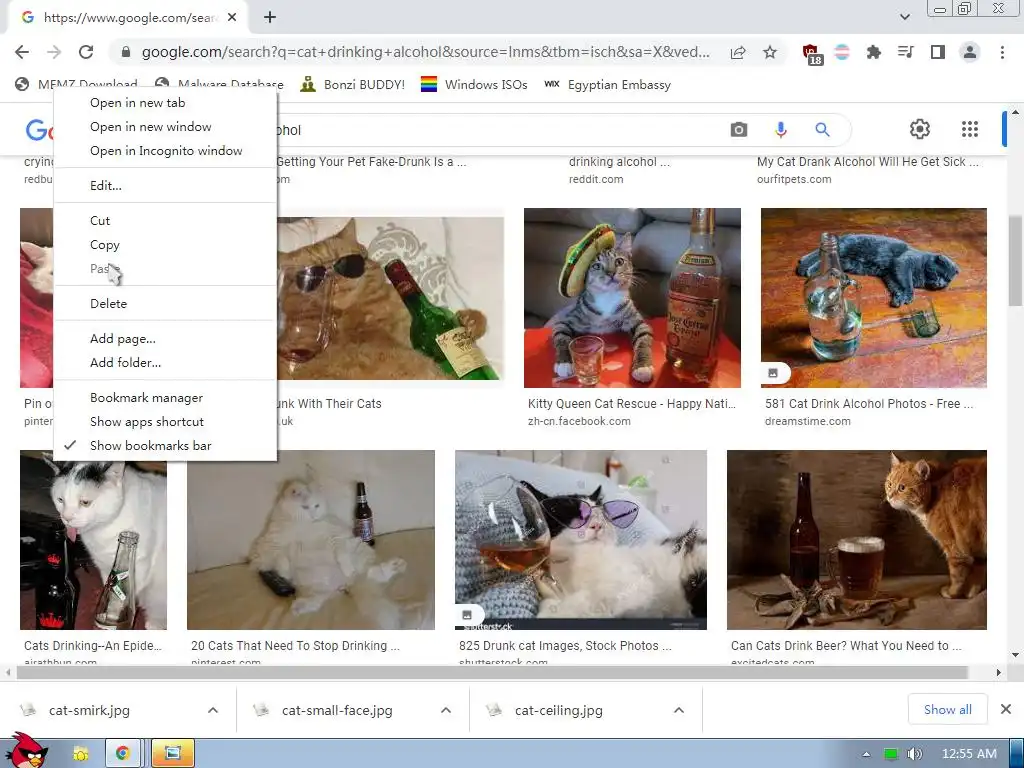This screenshot has height=768, width=1024.
Task: Open 581 Cat Drink Alcohol Photos link
Action: (869, 404)
